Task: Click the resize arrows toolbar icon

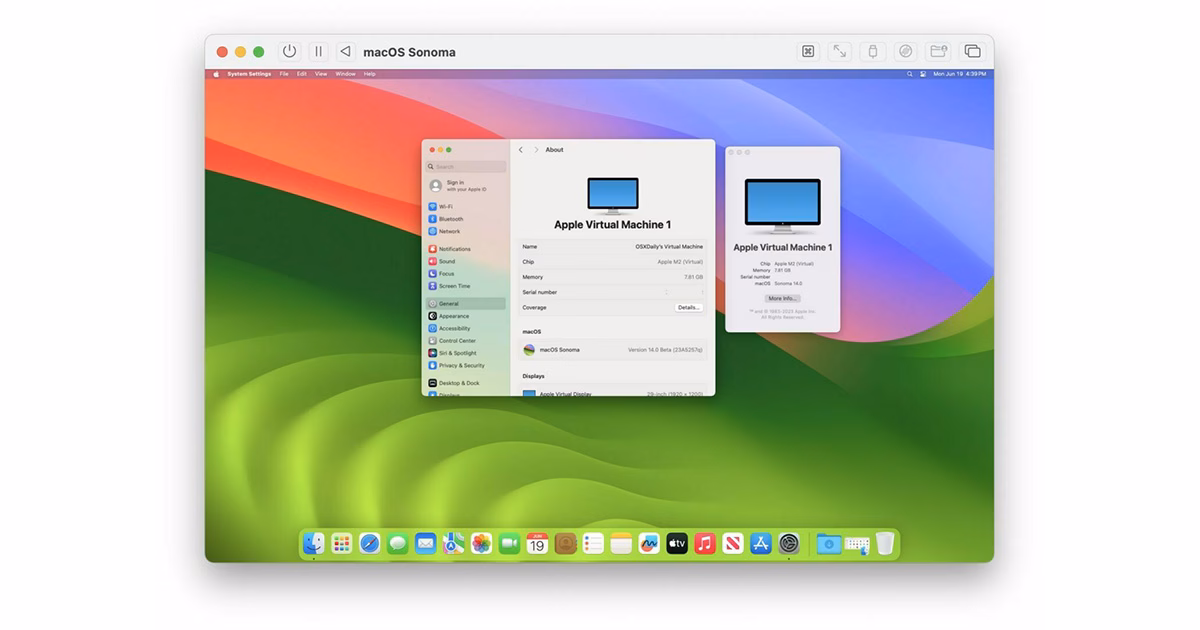Action: pyautogui.click(x=840, y=51)
